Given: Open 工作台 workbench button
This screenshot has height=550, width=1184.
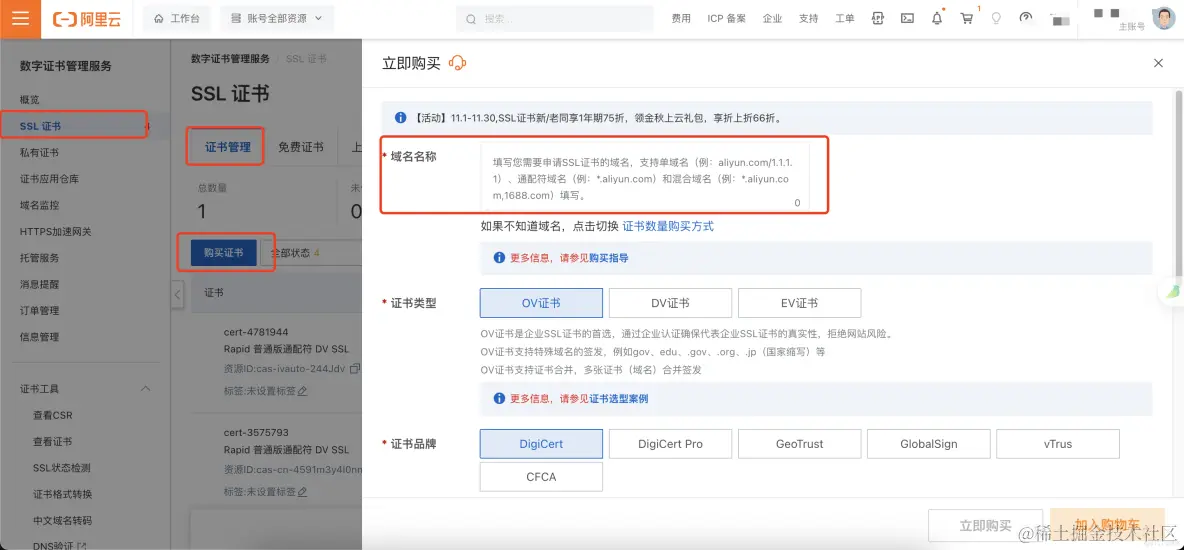Looking at the screenshot, I should click(177, 19).
